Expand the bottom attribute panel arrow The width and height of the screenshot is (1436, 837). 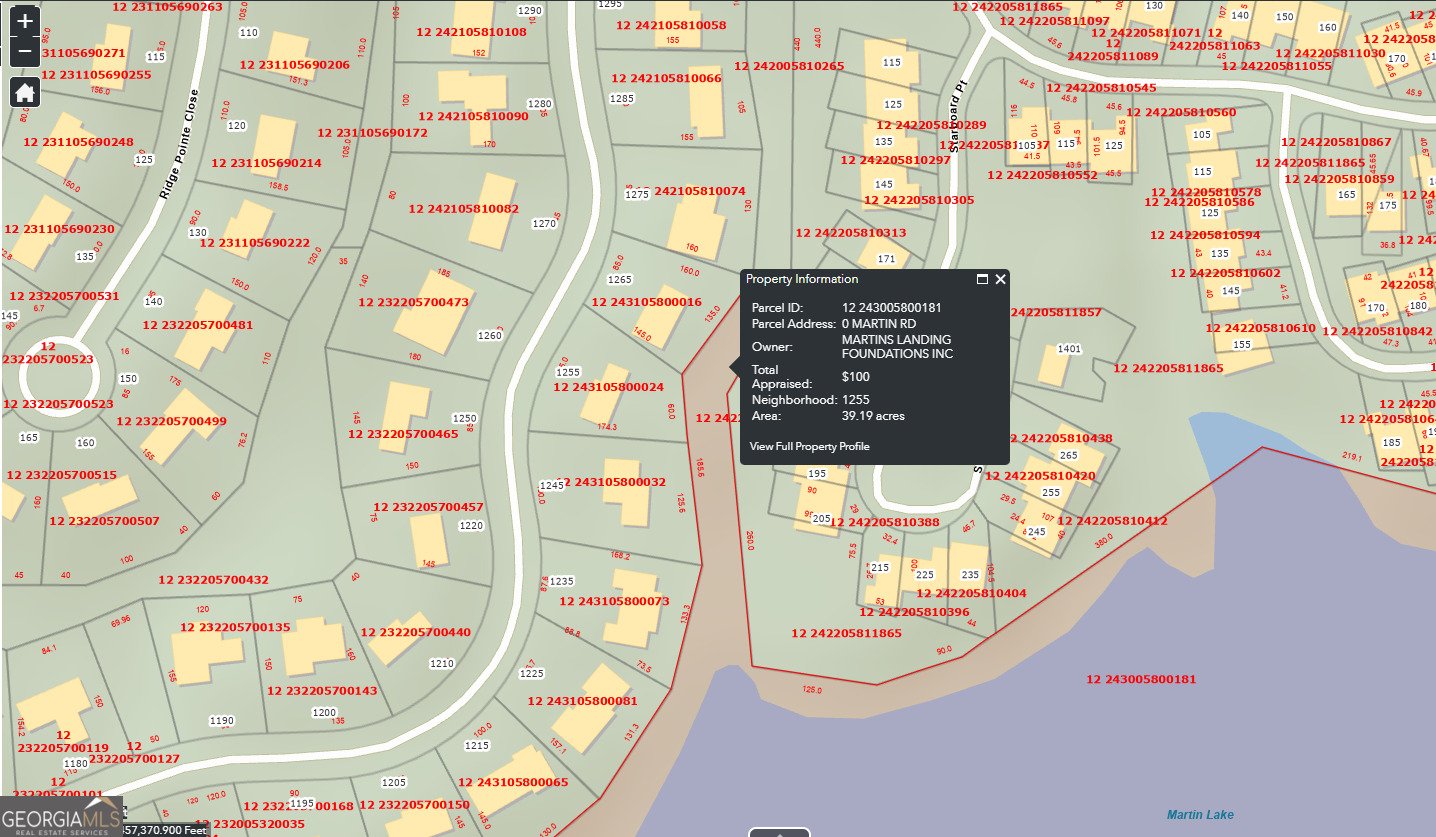779,832
